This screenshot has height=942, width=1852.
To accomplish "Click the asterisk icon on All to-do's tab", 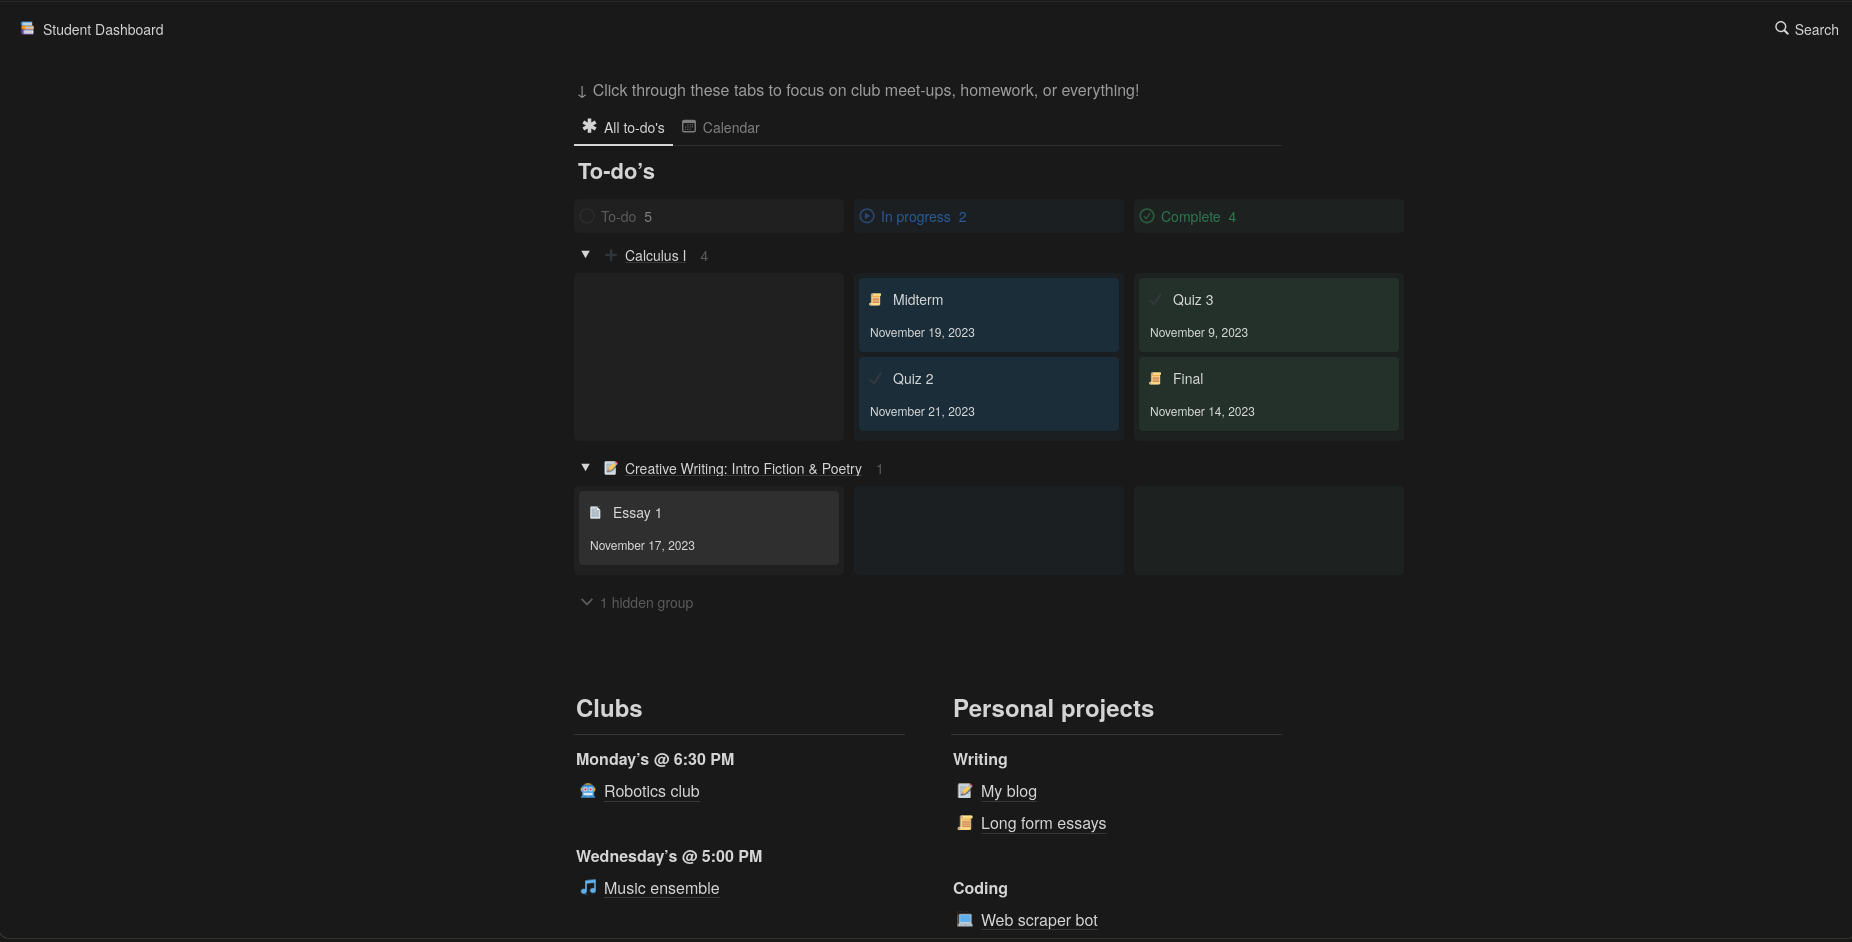I will tap(590, 126).
